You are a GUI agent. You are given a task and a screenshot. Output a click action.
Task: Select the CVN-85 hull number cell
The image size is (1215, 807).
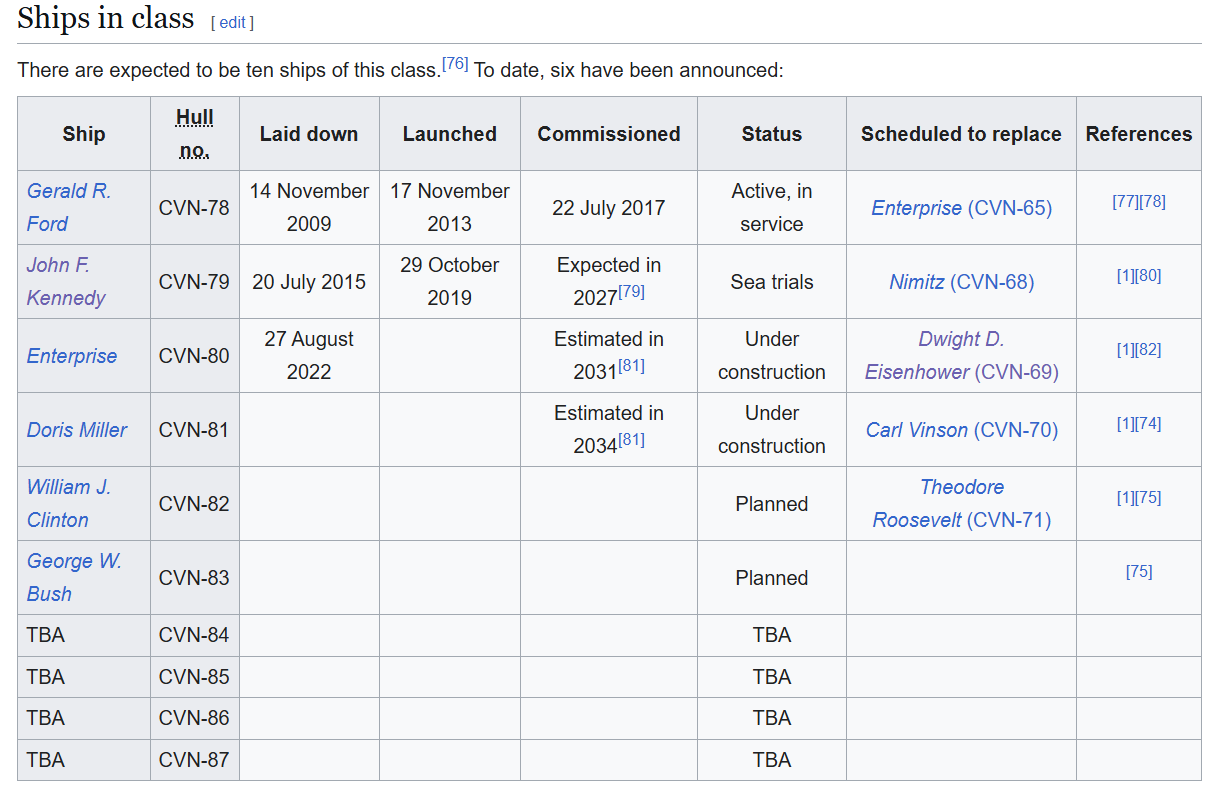tap(194, 677)
